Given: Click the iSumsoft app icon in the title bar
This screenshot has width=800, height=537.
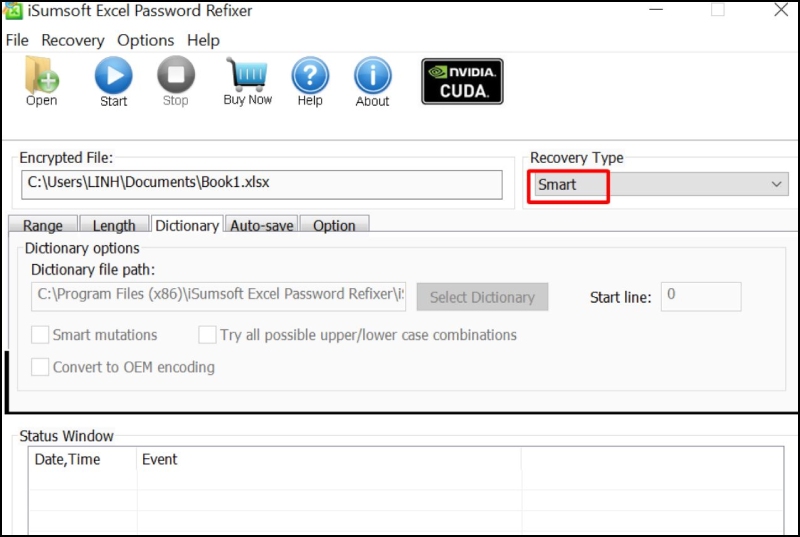Looking at the screenshot, I should [x=14, y=11].
